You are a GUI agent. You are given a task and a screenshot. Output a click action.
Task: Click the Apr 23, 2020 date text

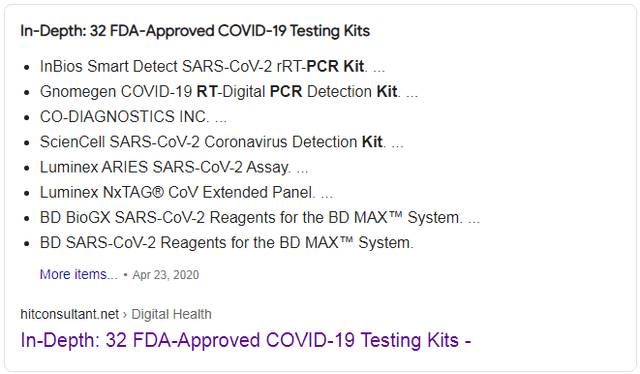coord(166,275)
